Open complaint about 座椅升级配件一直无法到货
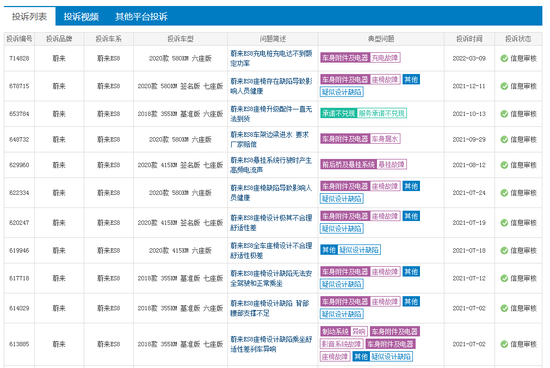 pos(271,114)
